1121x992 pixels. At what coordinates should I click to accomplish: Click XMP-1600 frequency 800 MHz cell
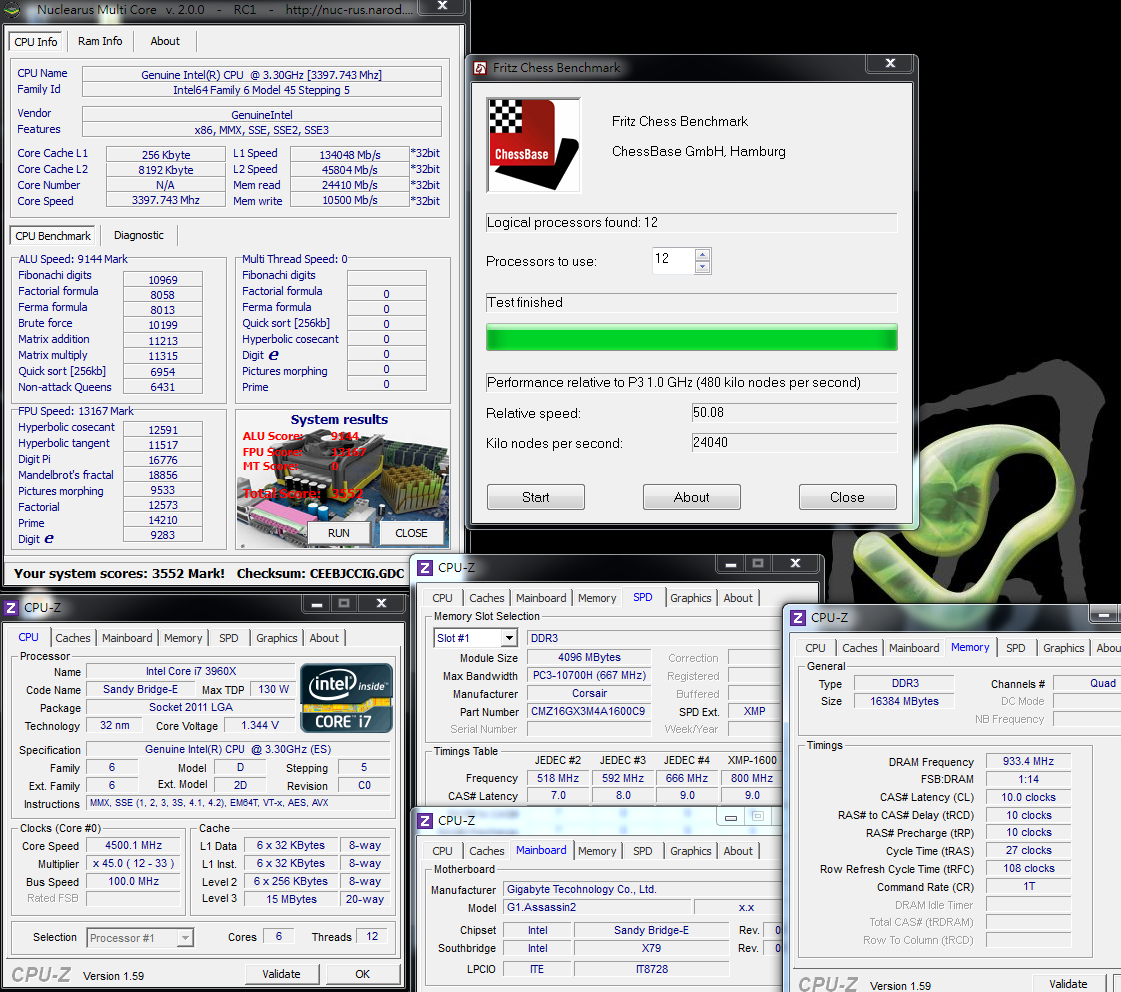coord(751,778)
